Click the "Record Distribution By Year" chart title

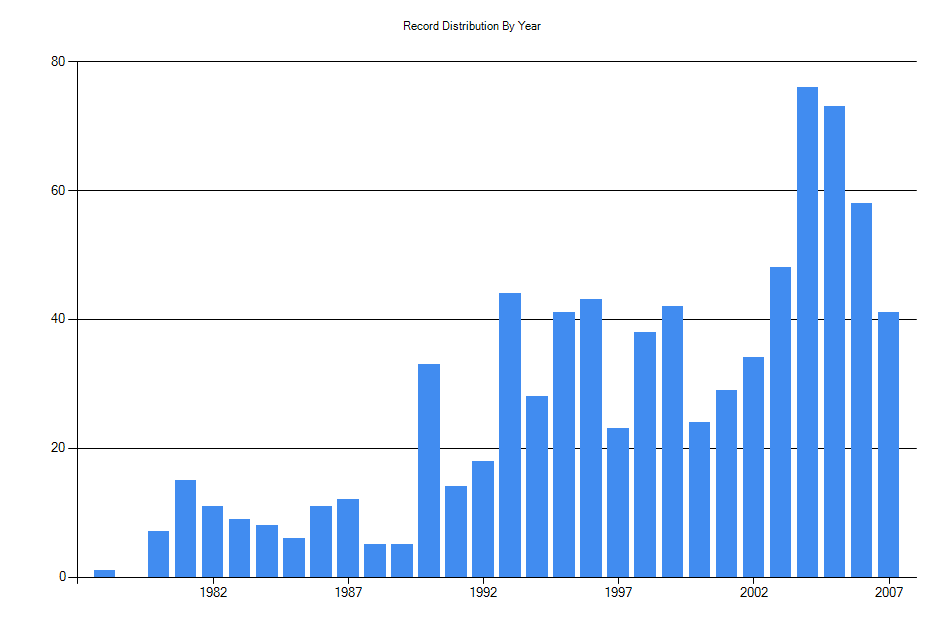click(472, 26)
